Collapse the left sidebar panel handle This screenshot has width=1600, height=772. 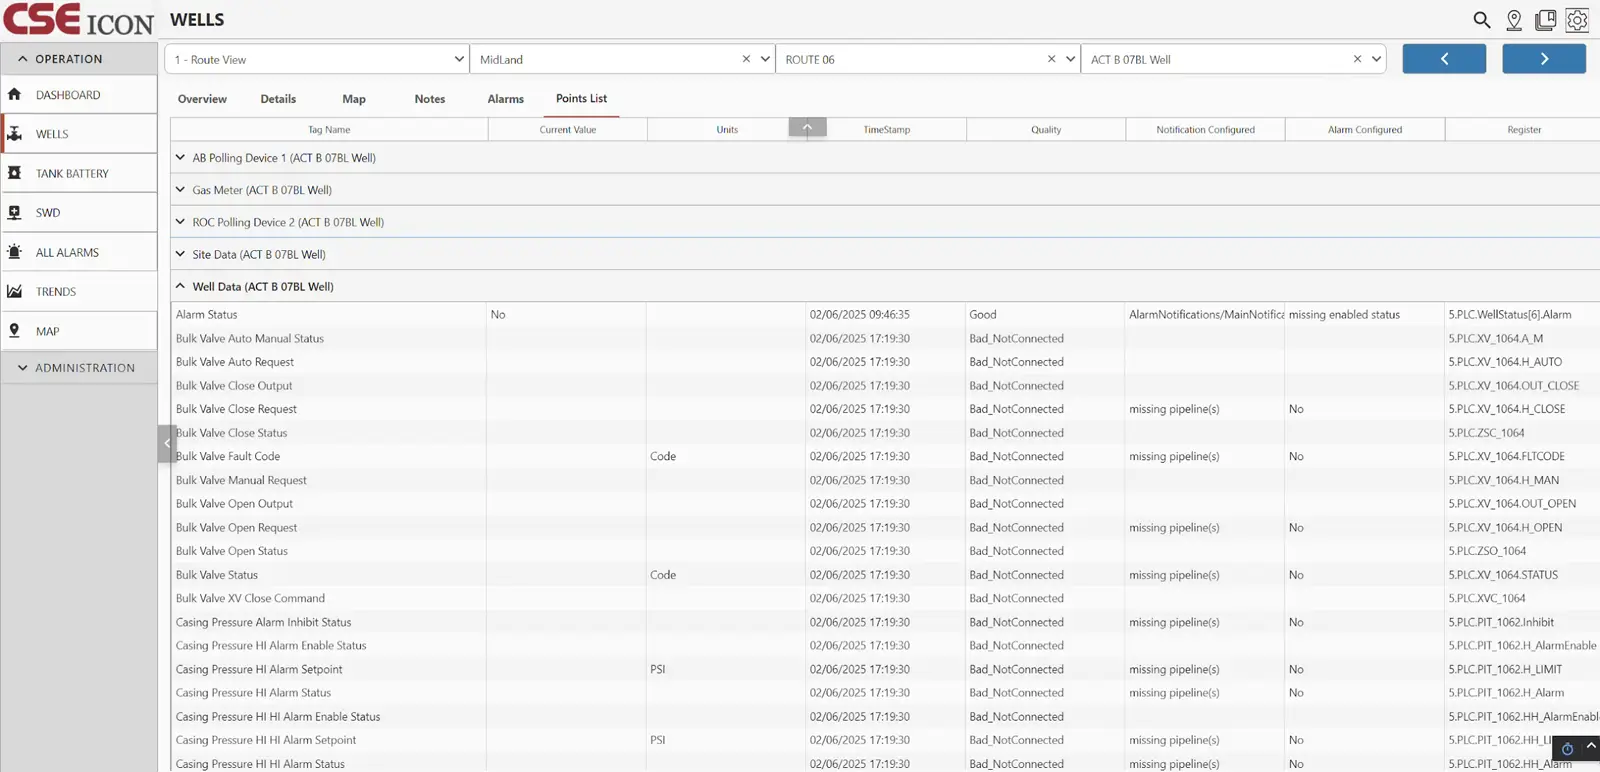167,443
